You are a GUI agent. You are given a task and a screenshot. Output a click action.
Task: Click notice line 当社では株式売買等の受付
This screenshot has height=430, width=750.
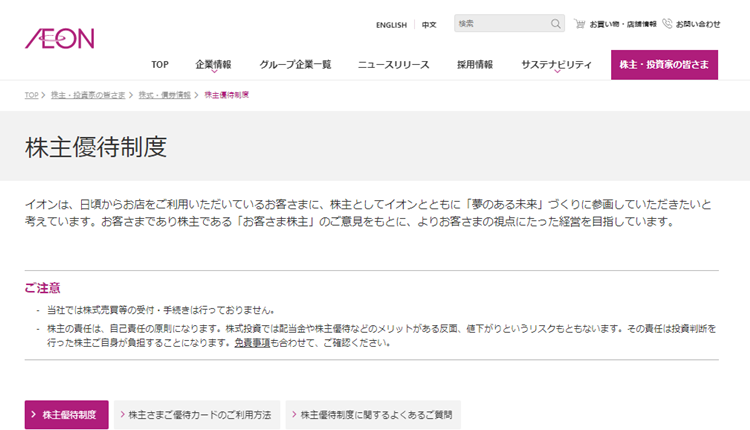click(161, 310)
